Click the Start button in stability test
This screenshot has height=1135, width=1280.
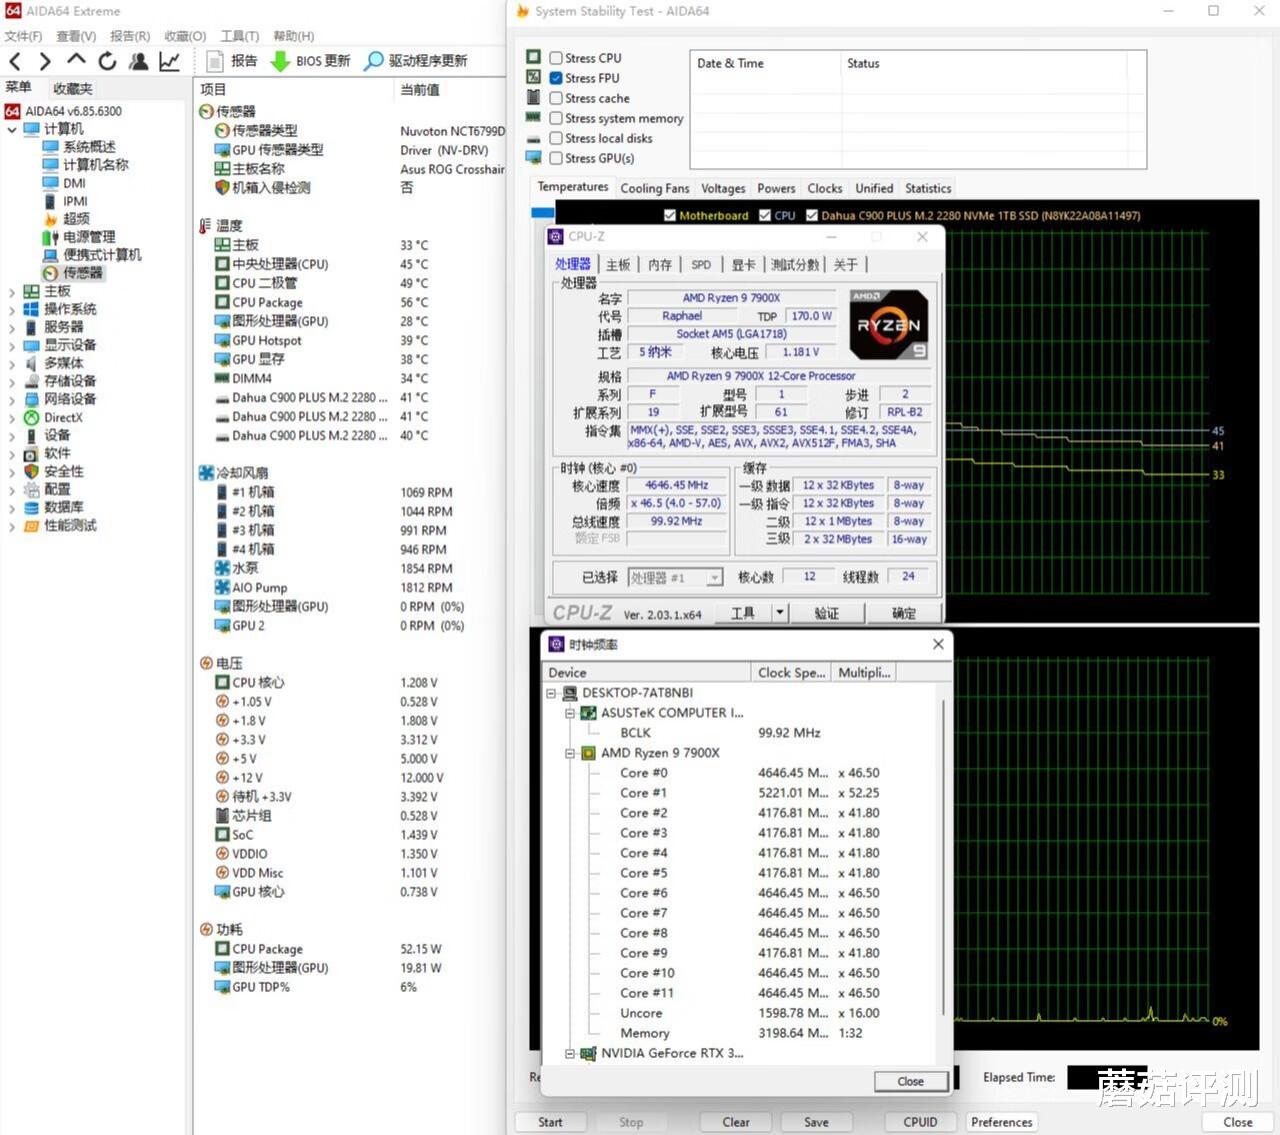pos(550,1122)
